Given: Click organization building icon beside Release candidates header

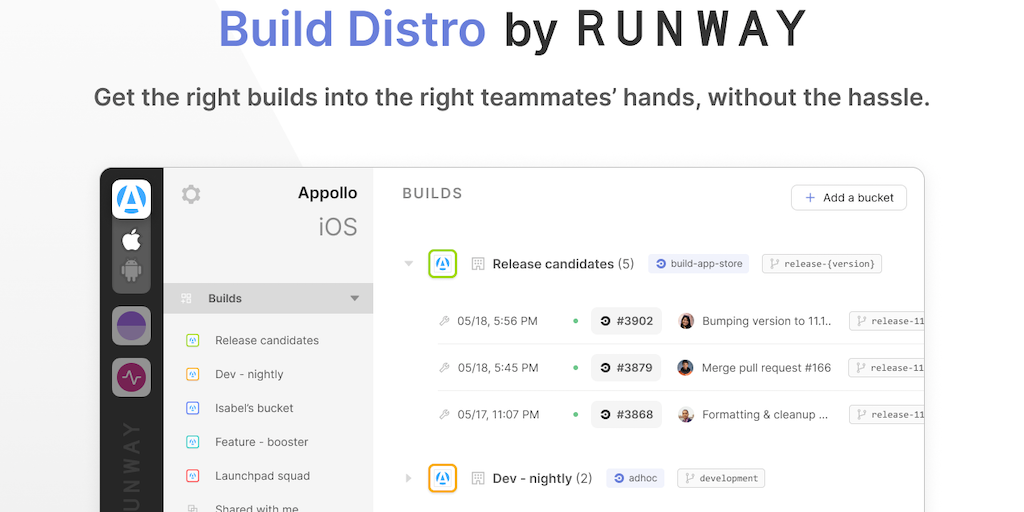Looking at the screenshot, I should (x=478, y=264).
